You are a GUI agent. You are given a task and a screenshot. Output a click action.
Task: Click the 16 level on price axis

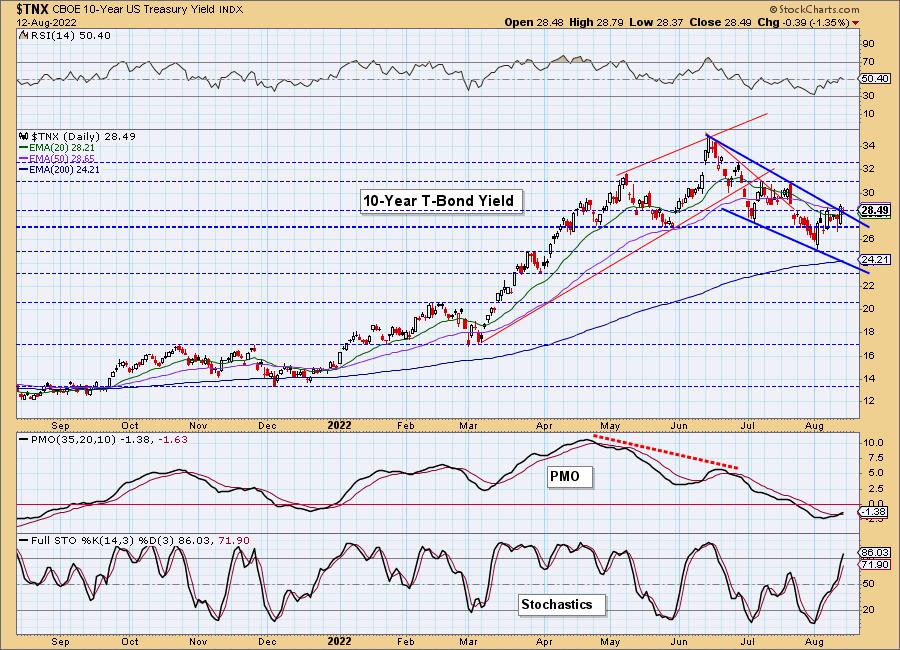tap(868, 355)
